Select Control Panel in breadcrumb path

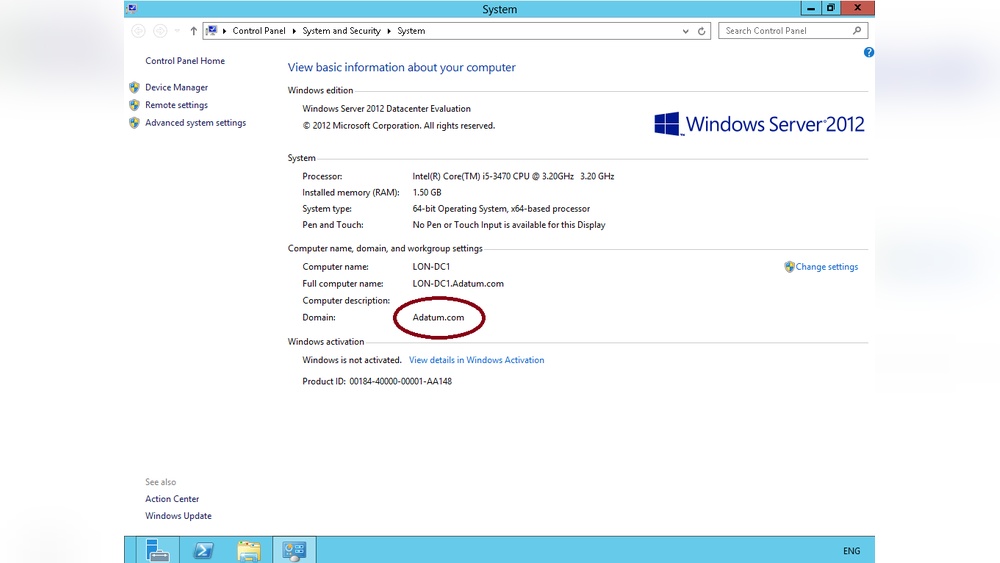coord(258,31)
